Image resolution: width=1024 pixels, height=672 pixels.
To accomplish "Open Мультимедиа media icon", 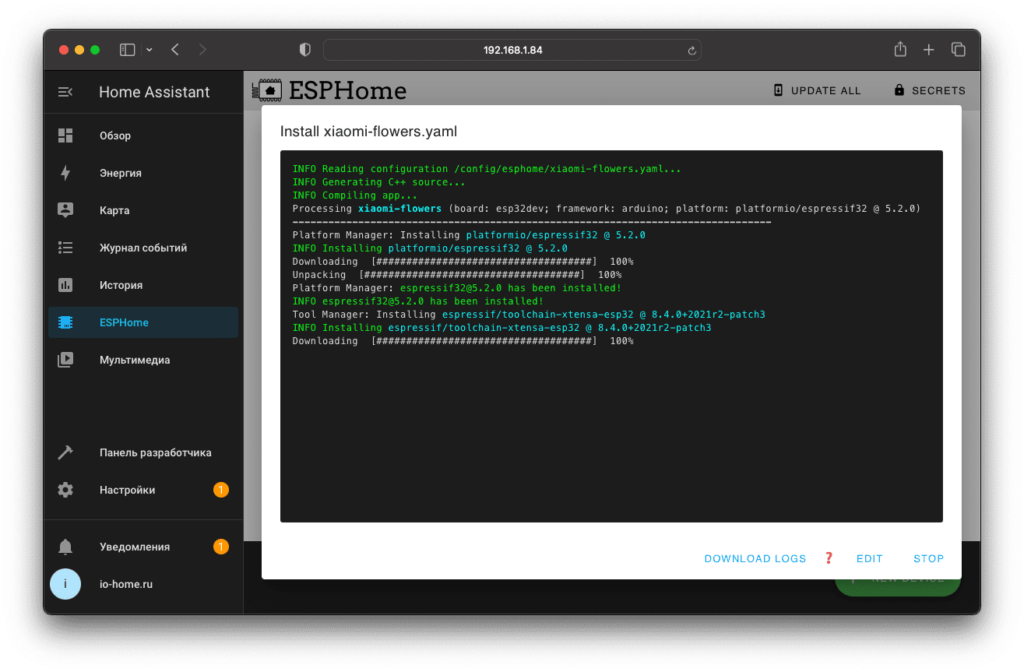I will pyautogui.click(x=65, y=359).
